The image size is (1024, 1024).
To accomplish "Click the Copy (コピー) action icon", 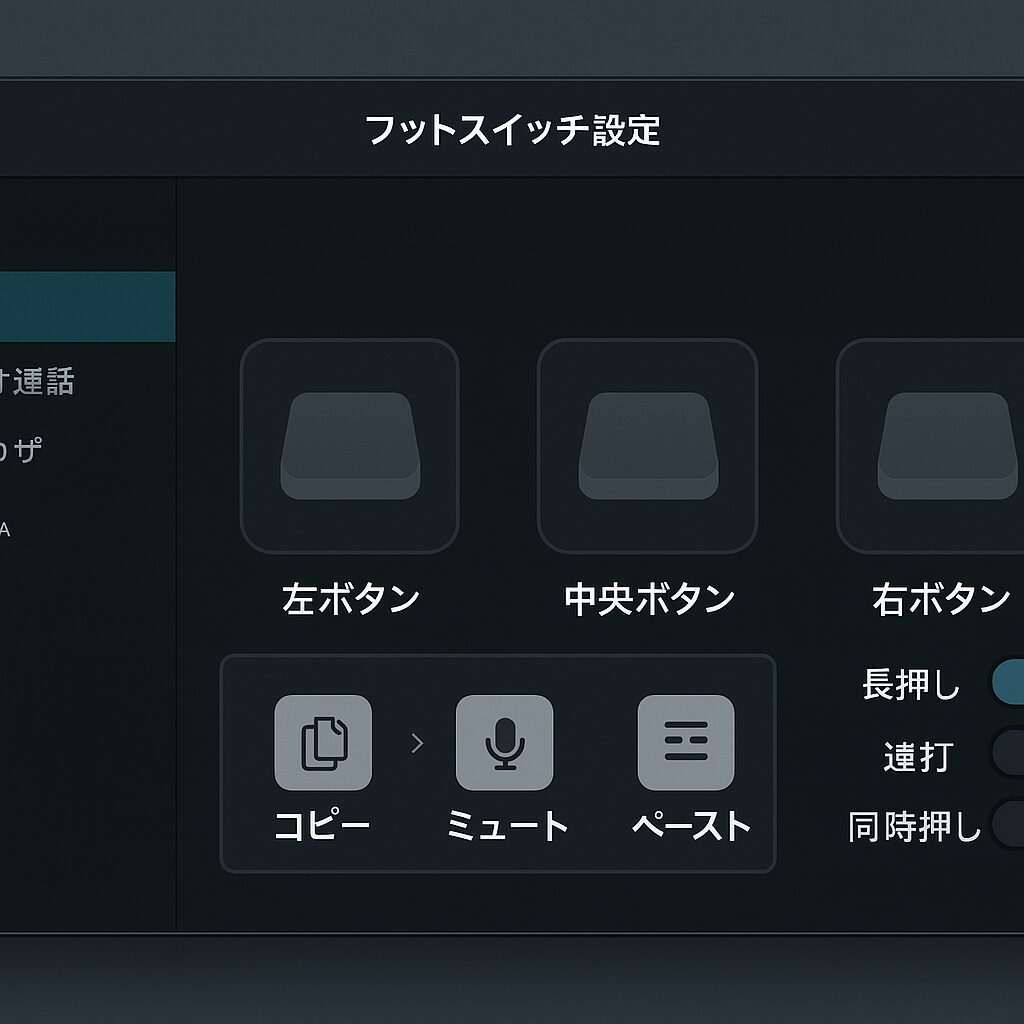I will 323,742.
